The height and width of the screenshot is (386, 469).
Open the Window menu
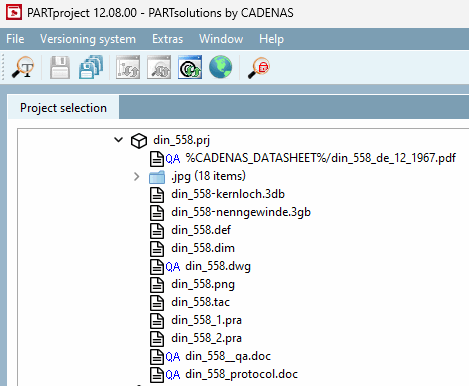[221, 39]
